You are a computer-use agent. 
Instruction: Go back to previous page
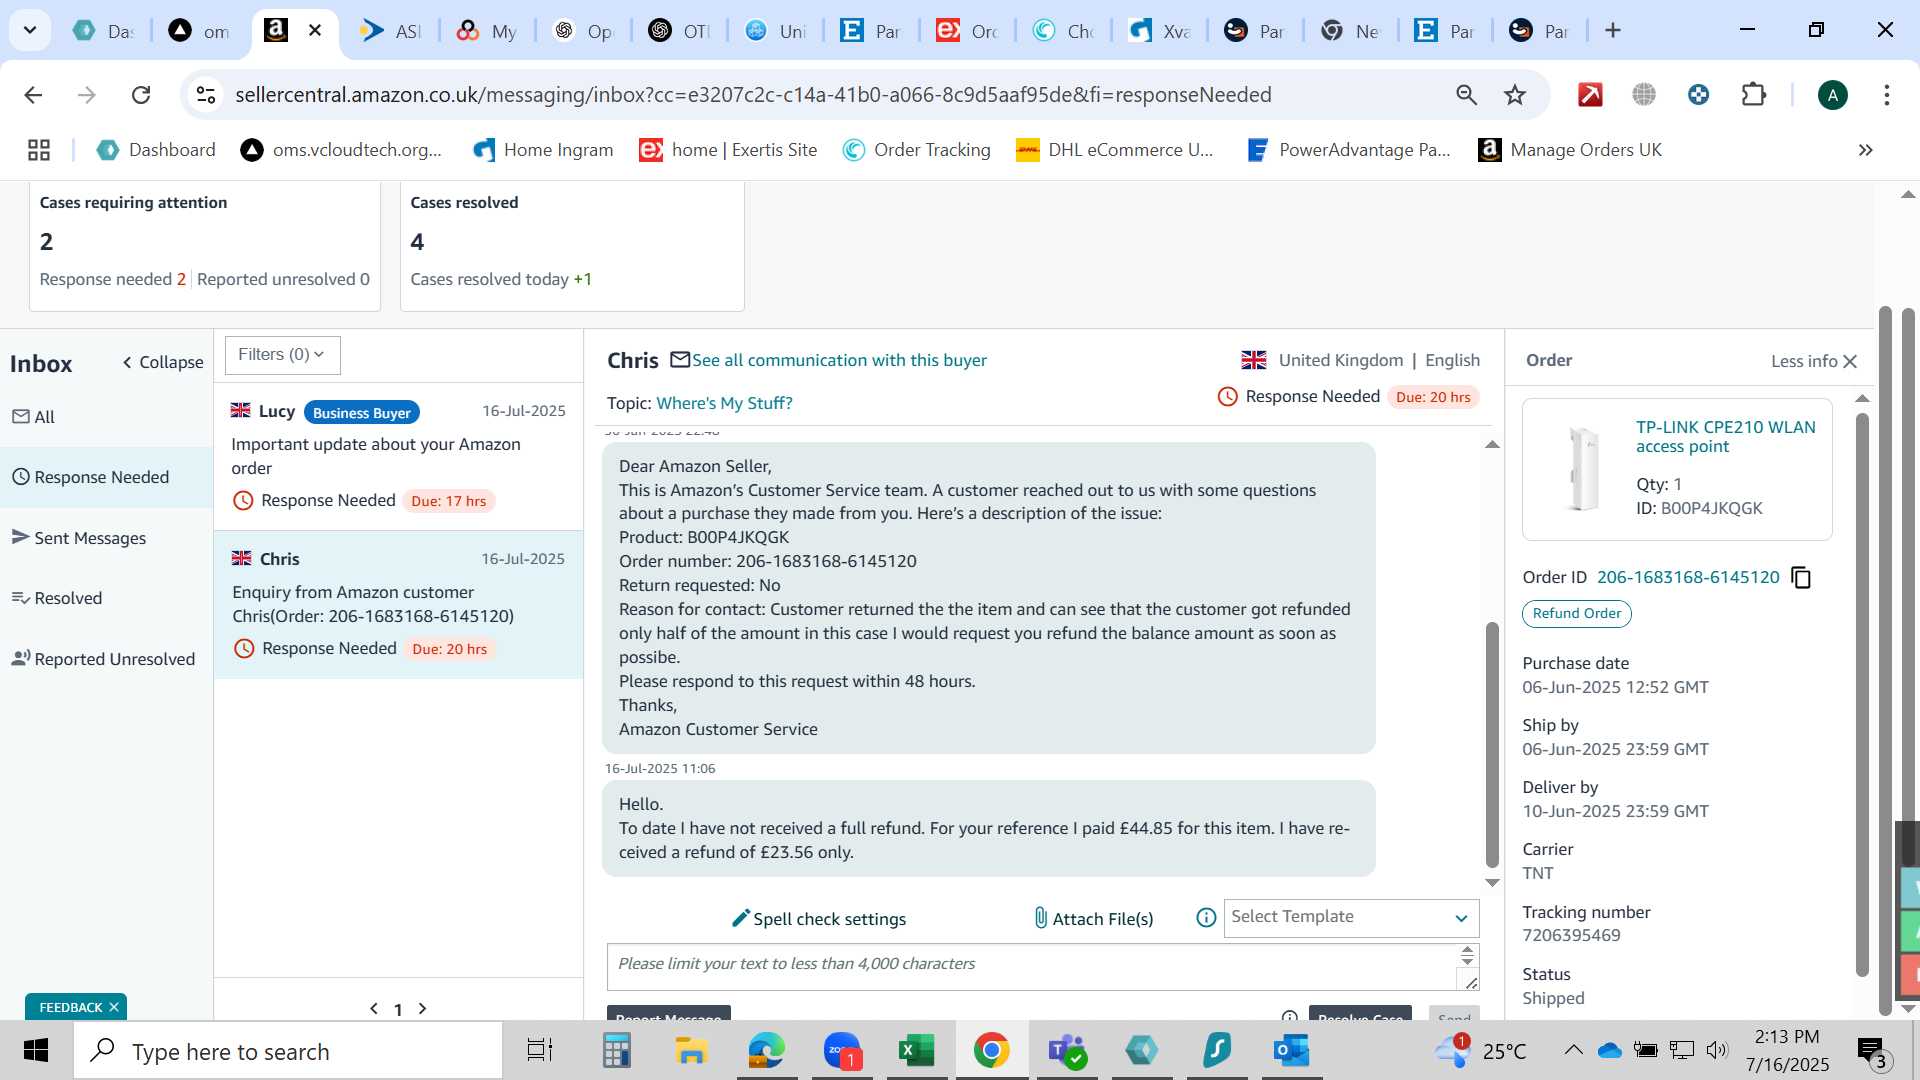33,95
